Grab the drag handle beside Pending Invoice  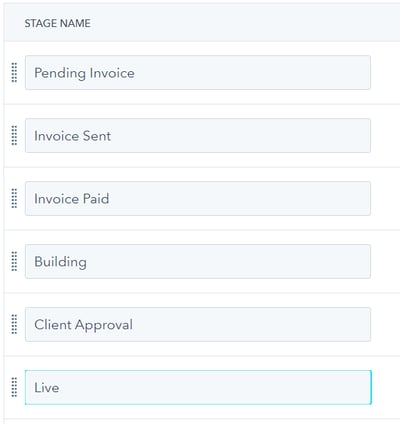tap(14, 72)
